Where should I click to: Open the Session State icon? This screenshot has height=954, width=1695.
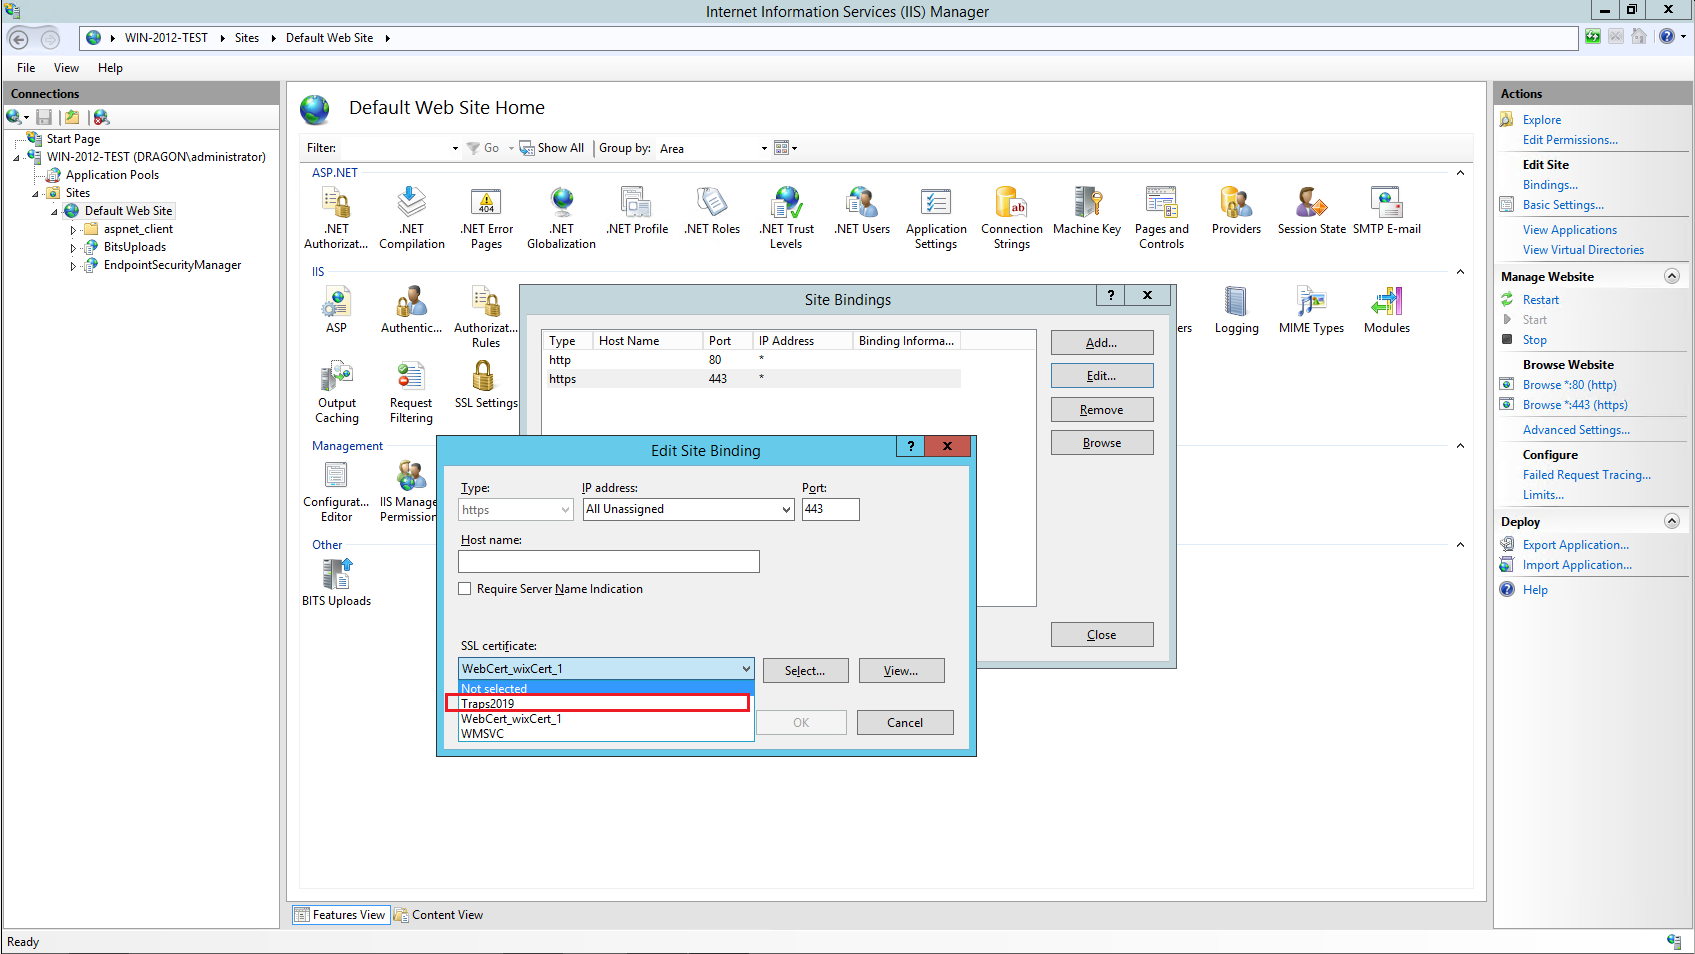[1311, 210]
